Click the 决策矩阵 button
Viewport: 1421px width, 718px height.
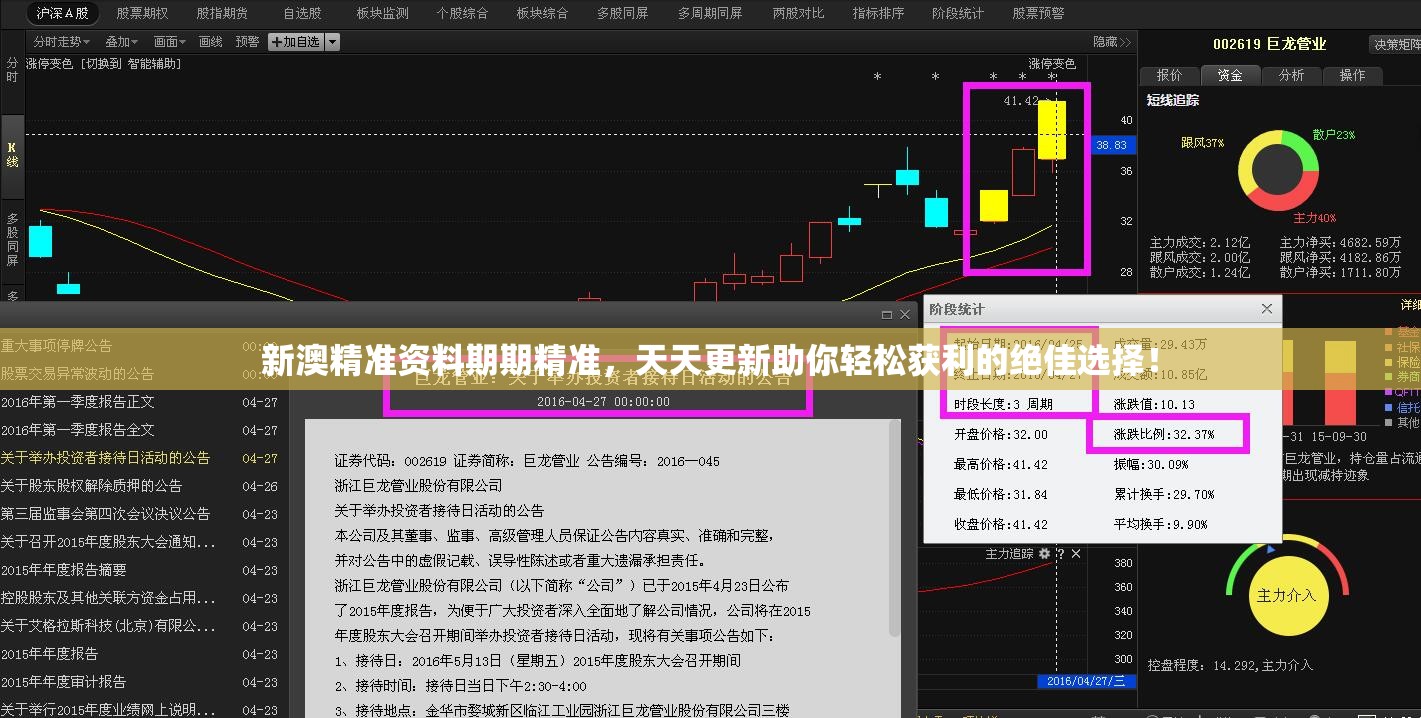click(x=1397, y=44)
